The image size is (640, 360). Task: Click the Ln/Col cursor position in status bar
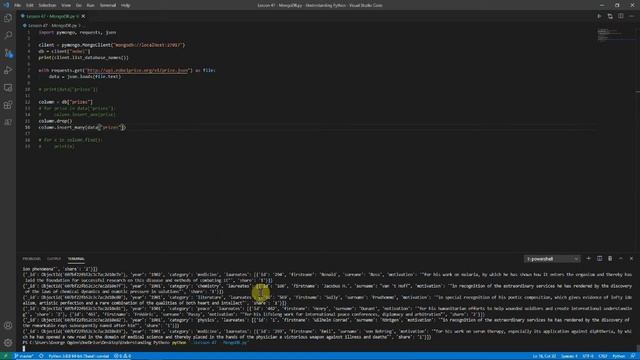click(544, 356)
